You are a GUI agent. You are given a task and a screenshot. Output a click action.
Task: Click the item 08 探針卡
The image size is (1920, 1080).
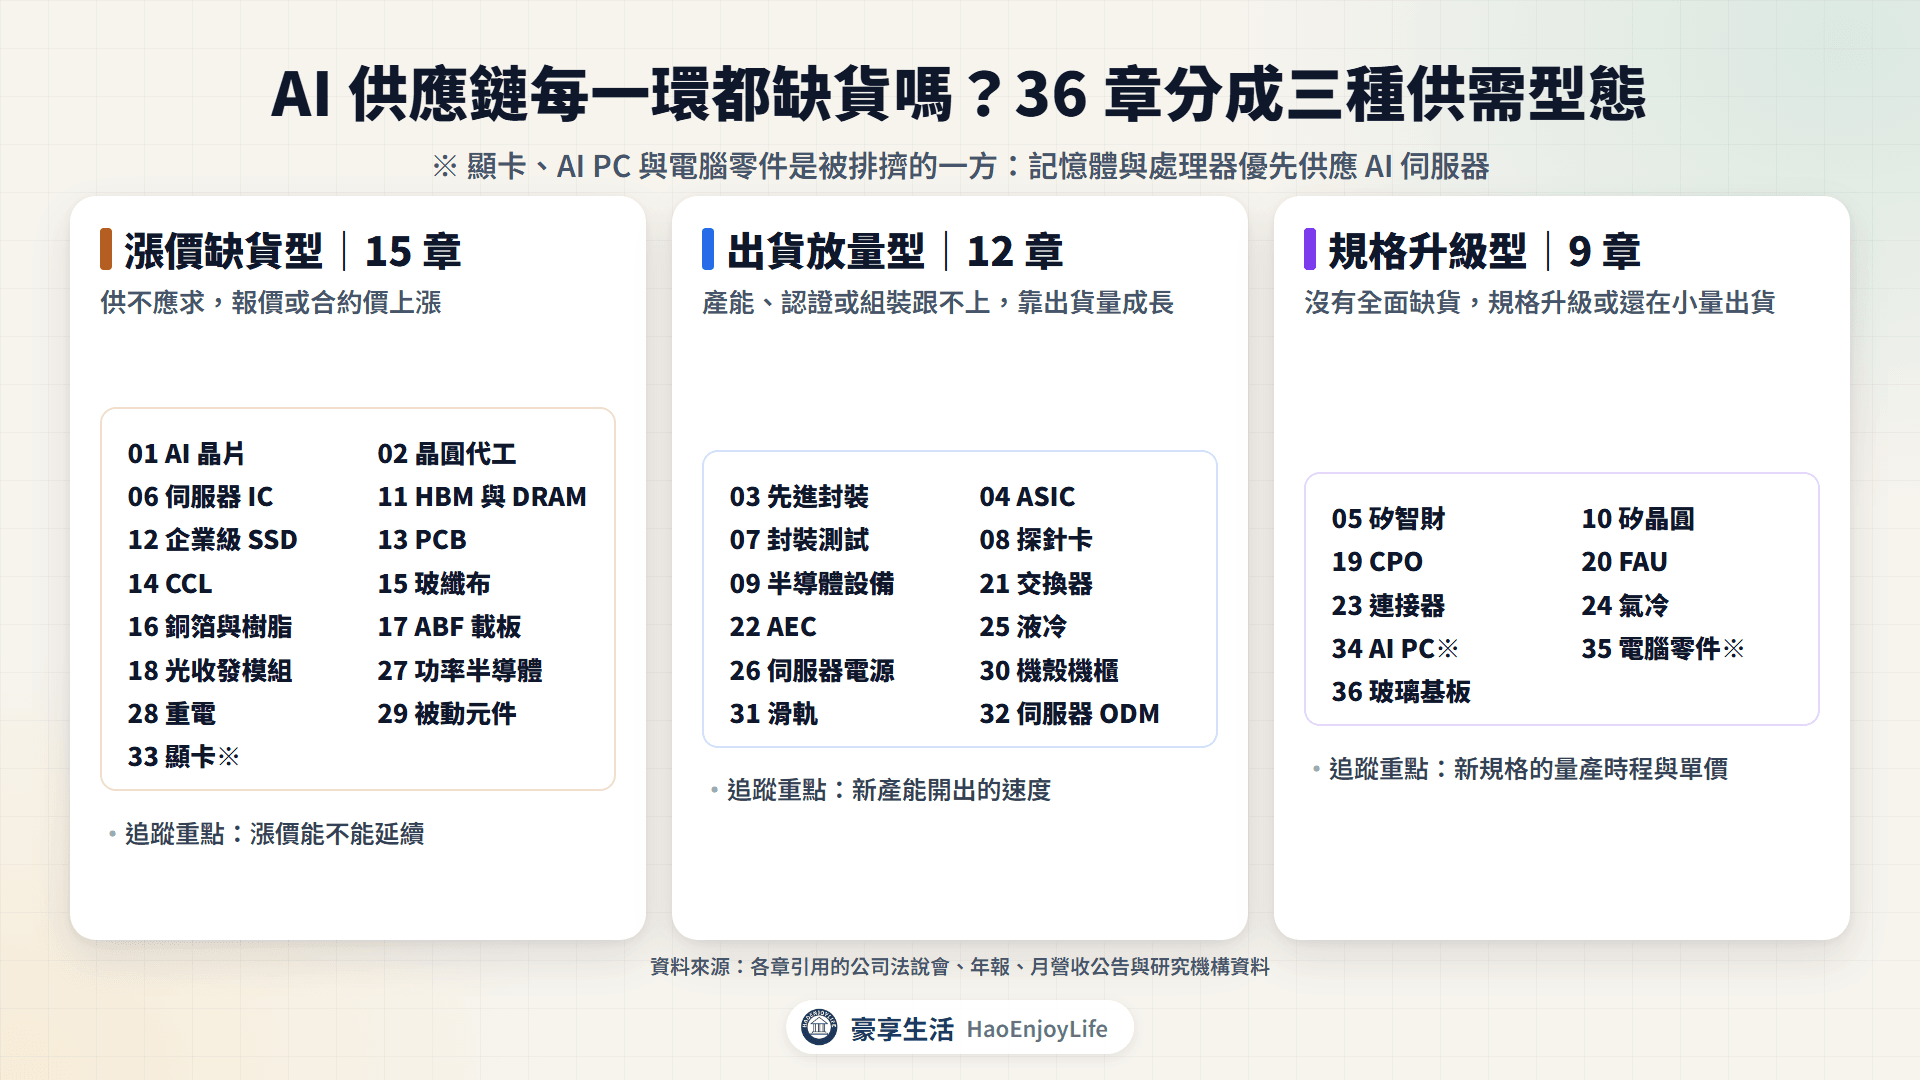[x=1036, y=540]
